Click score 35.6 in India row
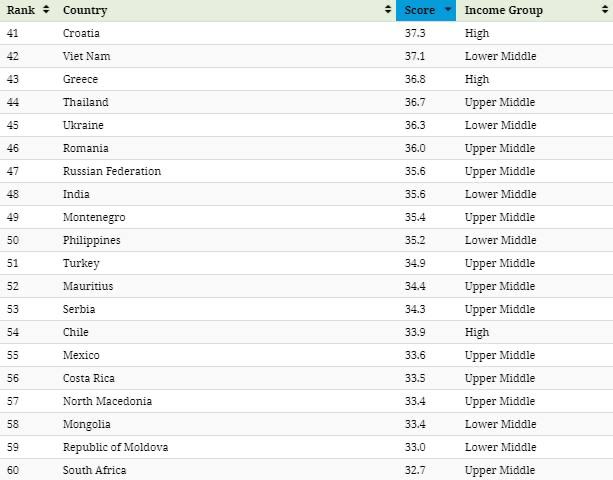This screenshot has height=480, width=613. click(415, 194)
